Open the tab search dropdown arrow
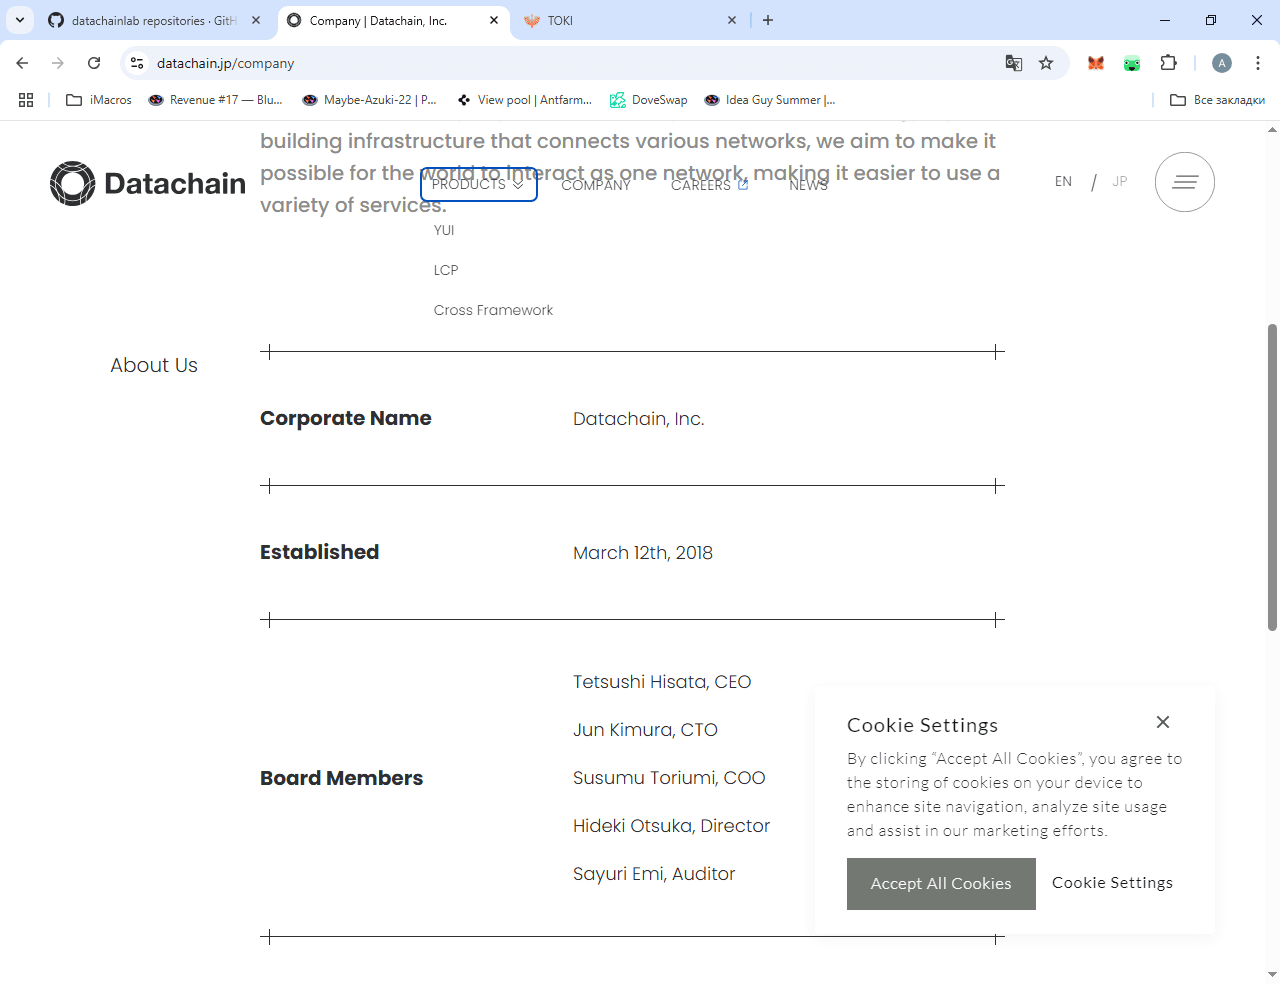The image size is (1280, 984). coord(20,20)
